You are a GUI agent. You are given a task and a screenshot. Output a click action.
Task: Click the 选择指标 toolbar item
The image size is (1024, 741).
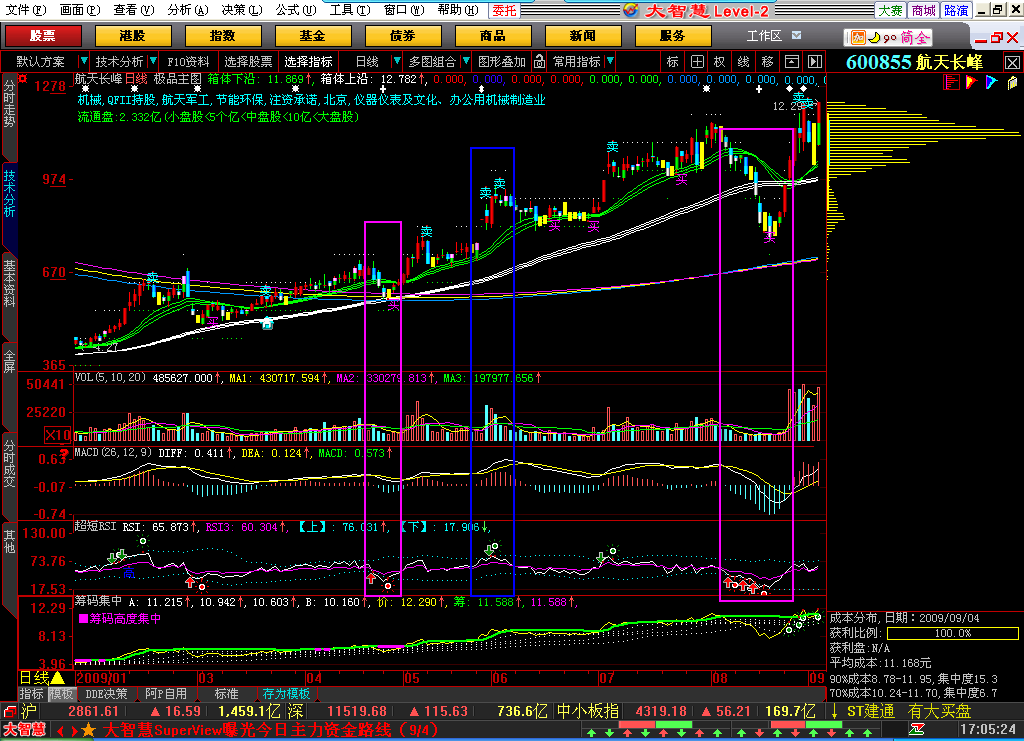[x=308, y=62]
